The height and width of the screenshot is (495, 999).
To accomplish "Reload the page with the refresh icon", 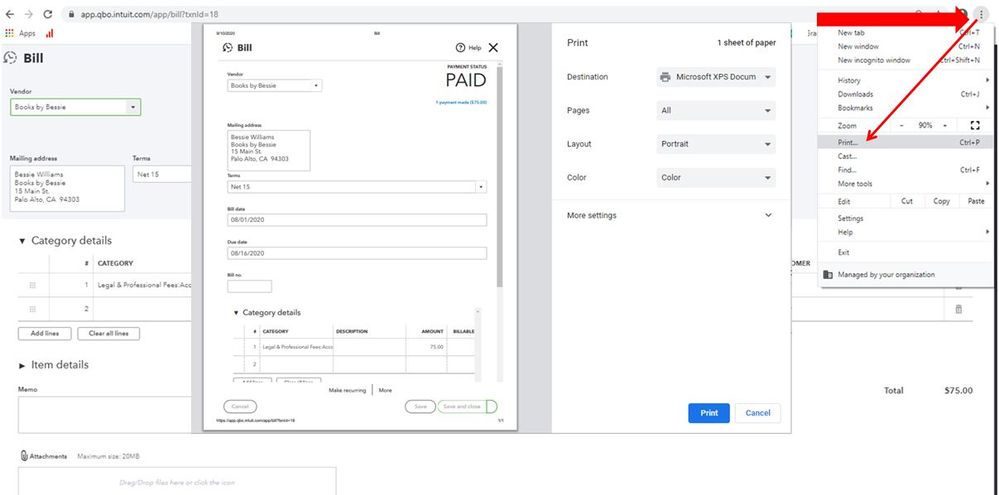I will [48, 14].
